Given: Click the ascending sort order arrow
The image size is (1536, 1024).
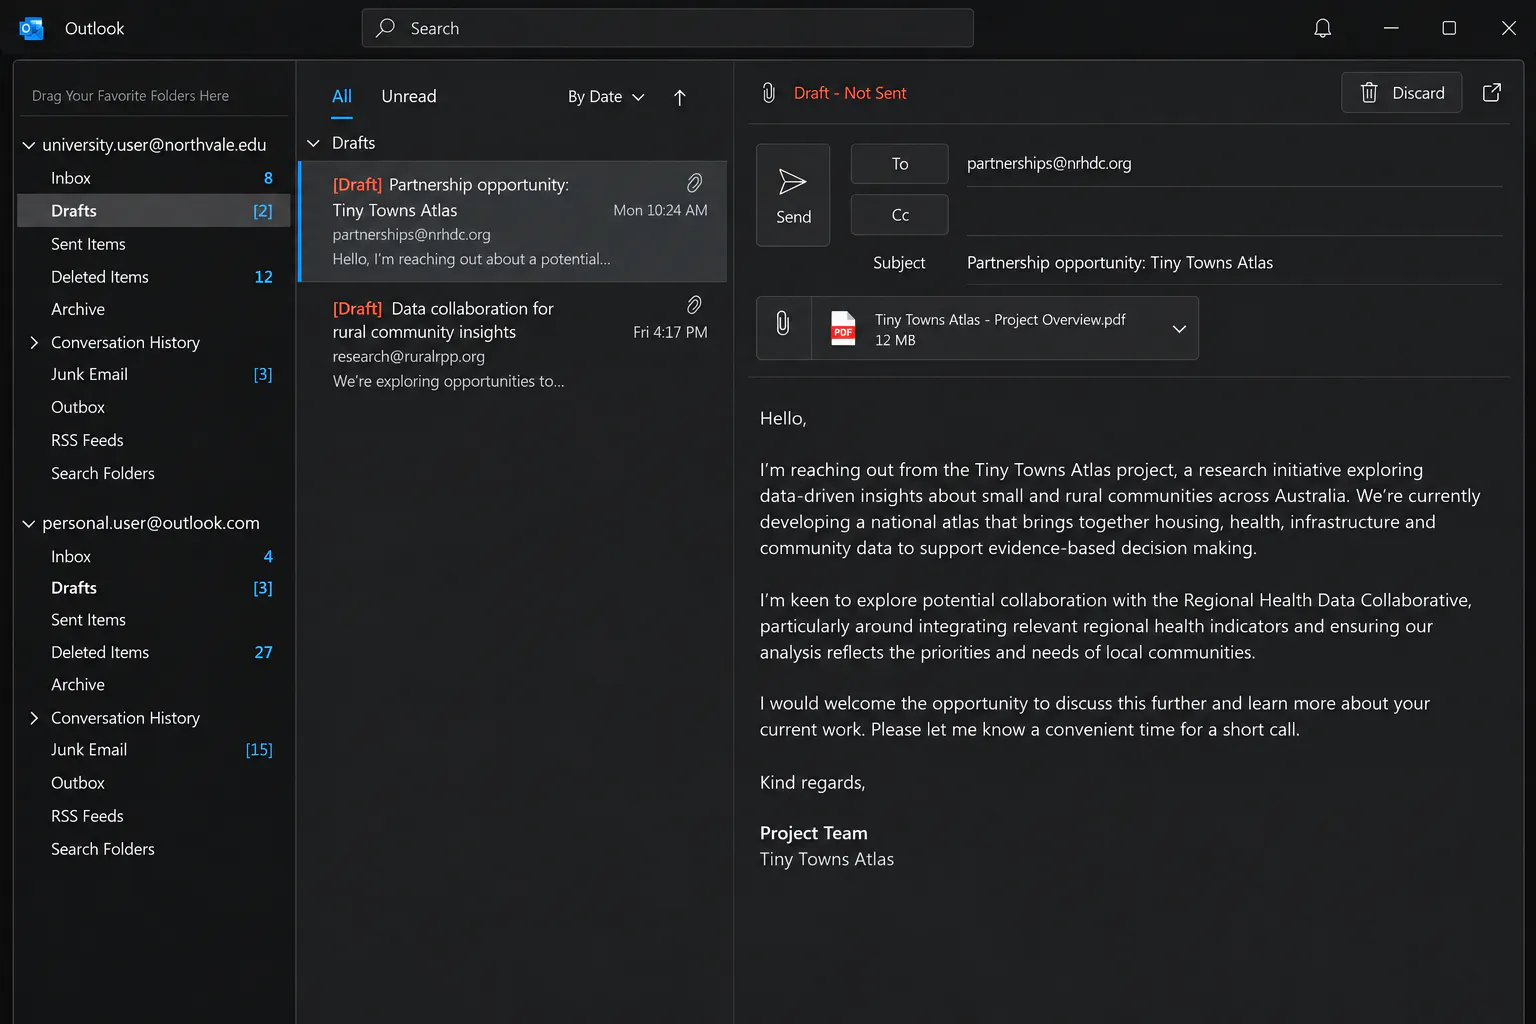Looking at the screenshot, I should 680,97.
